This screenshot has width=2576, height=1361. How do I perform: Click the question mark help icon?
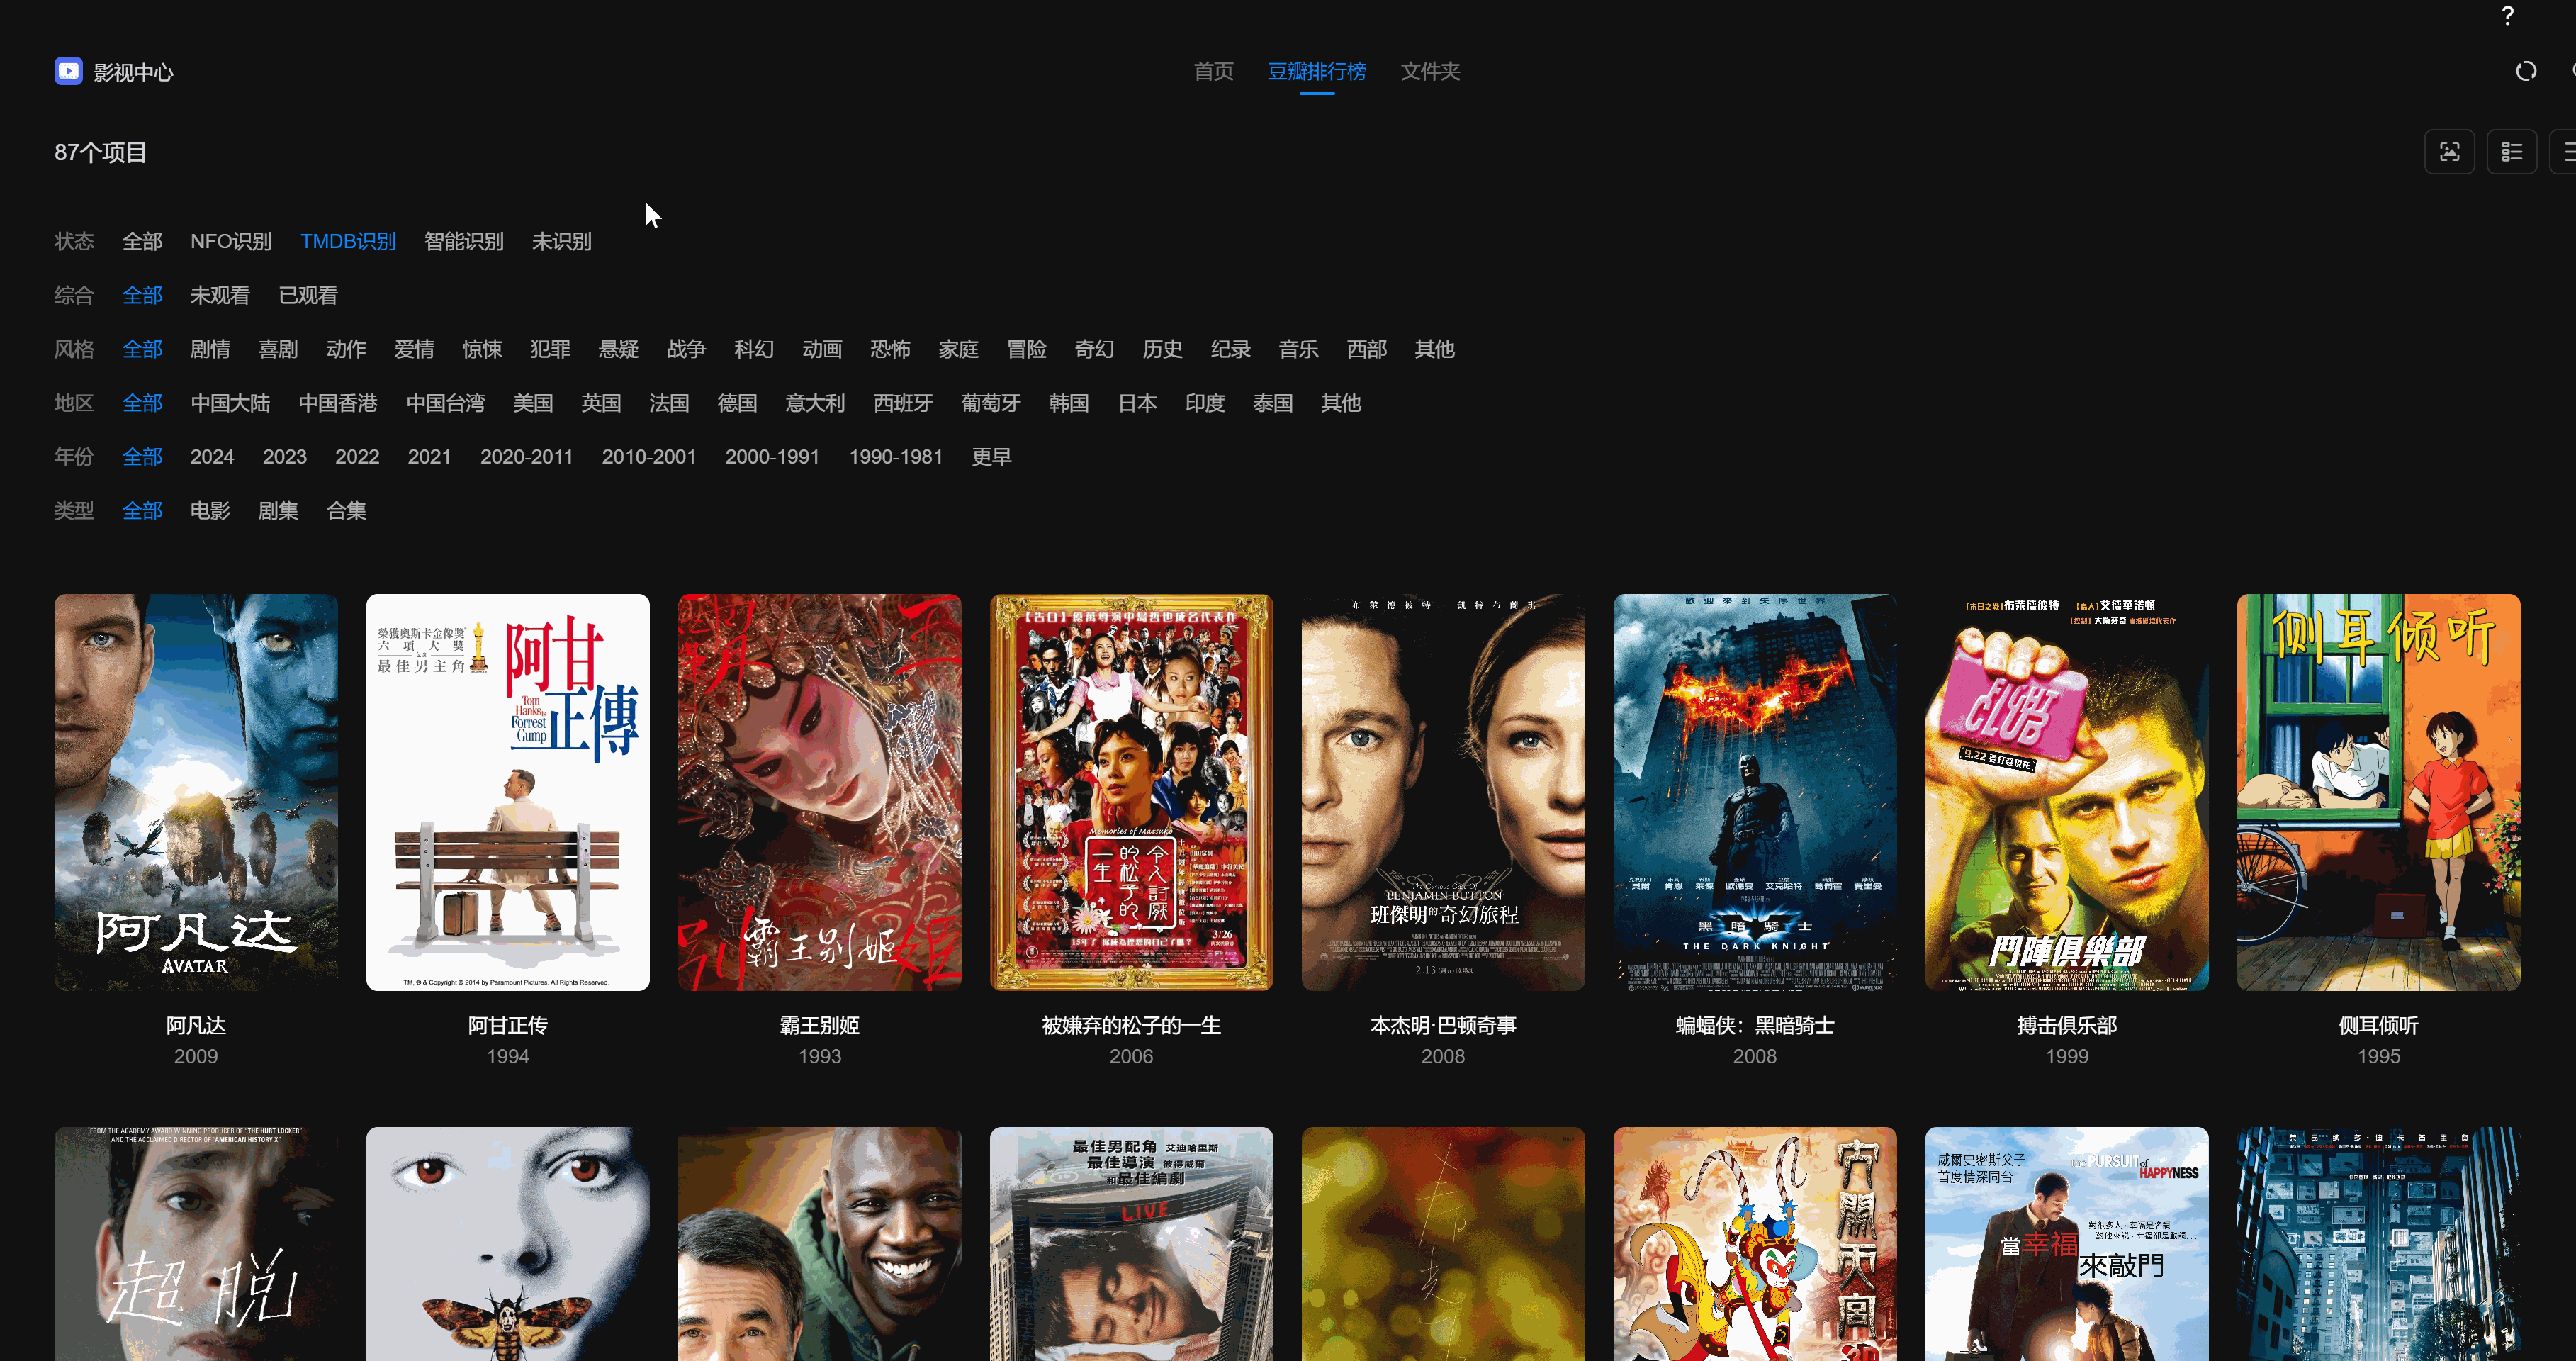coord(2507,16)
